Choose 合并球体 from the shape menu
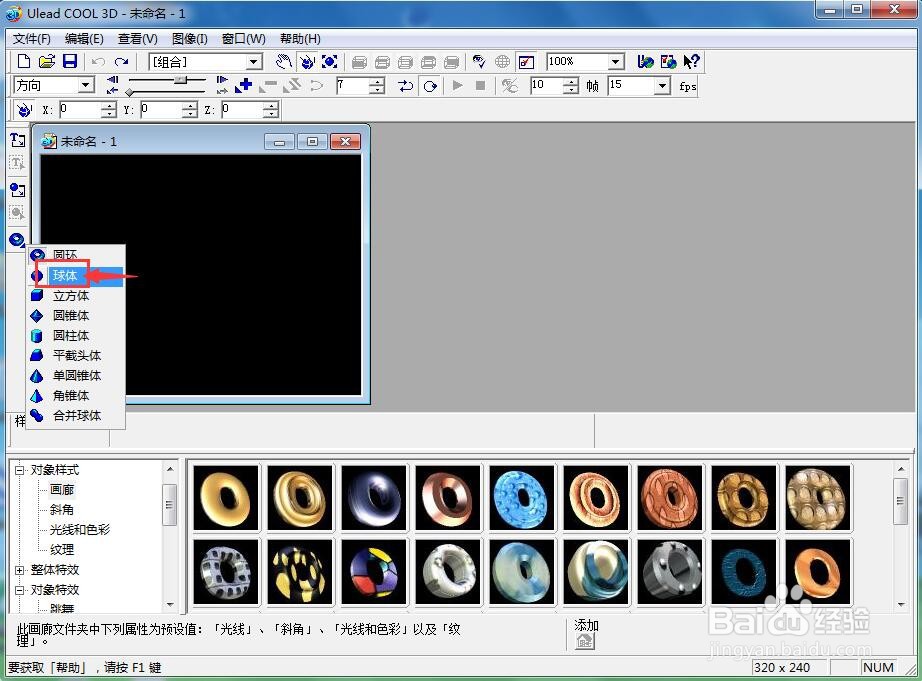Viewport: 922px width, 681px height. [76, 416]
